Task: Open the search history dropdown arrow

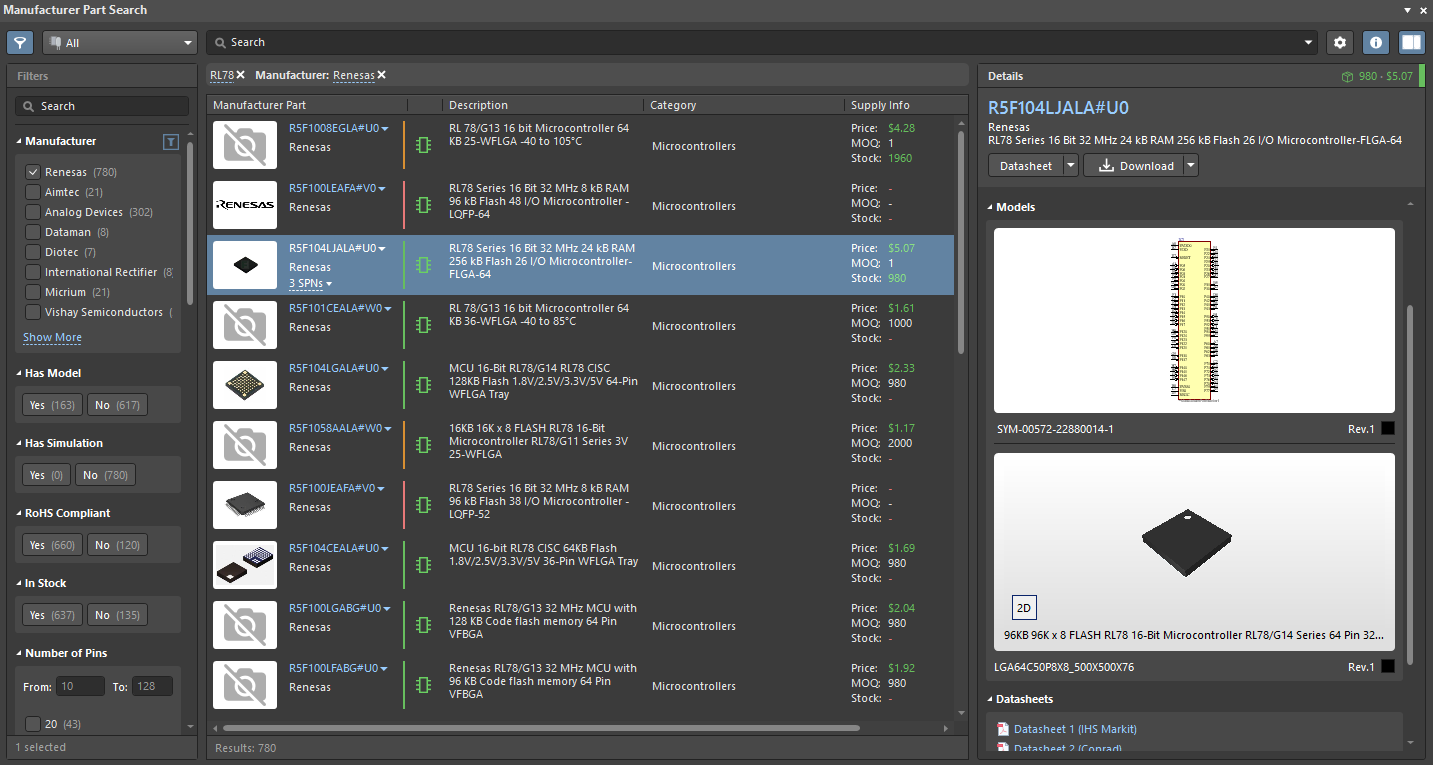Action: click(x=1309, y=43)
